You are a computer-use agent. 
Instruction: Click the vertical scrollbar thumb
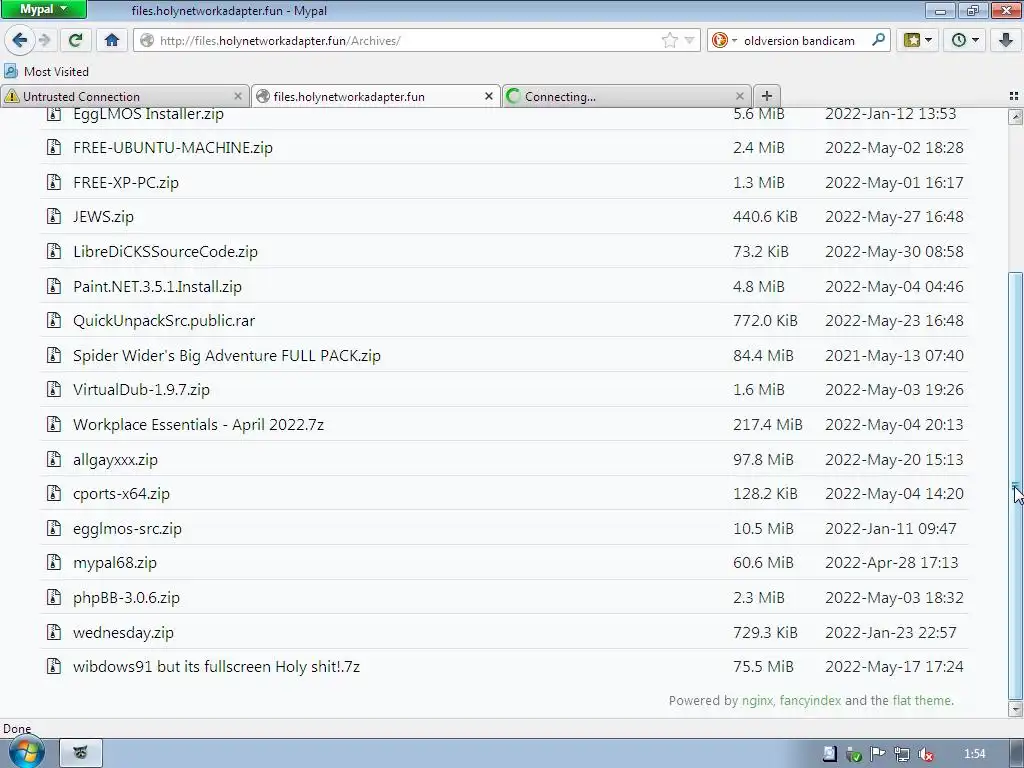click(x=1015, y=486)
